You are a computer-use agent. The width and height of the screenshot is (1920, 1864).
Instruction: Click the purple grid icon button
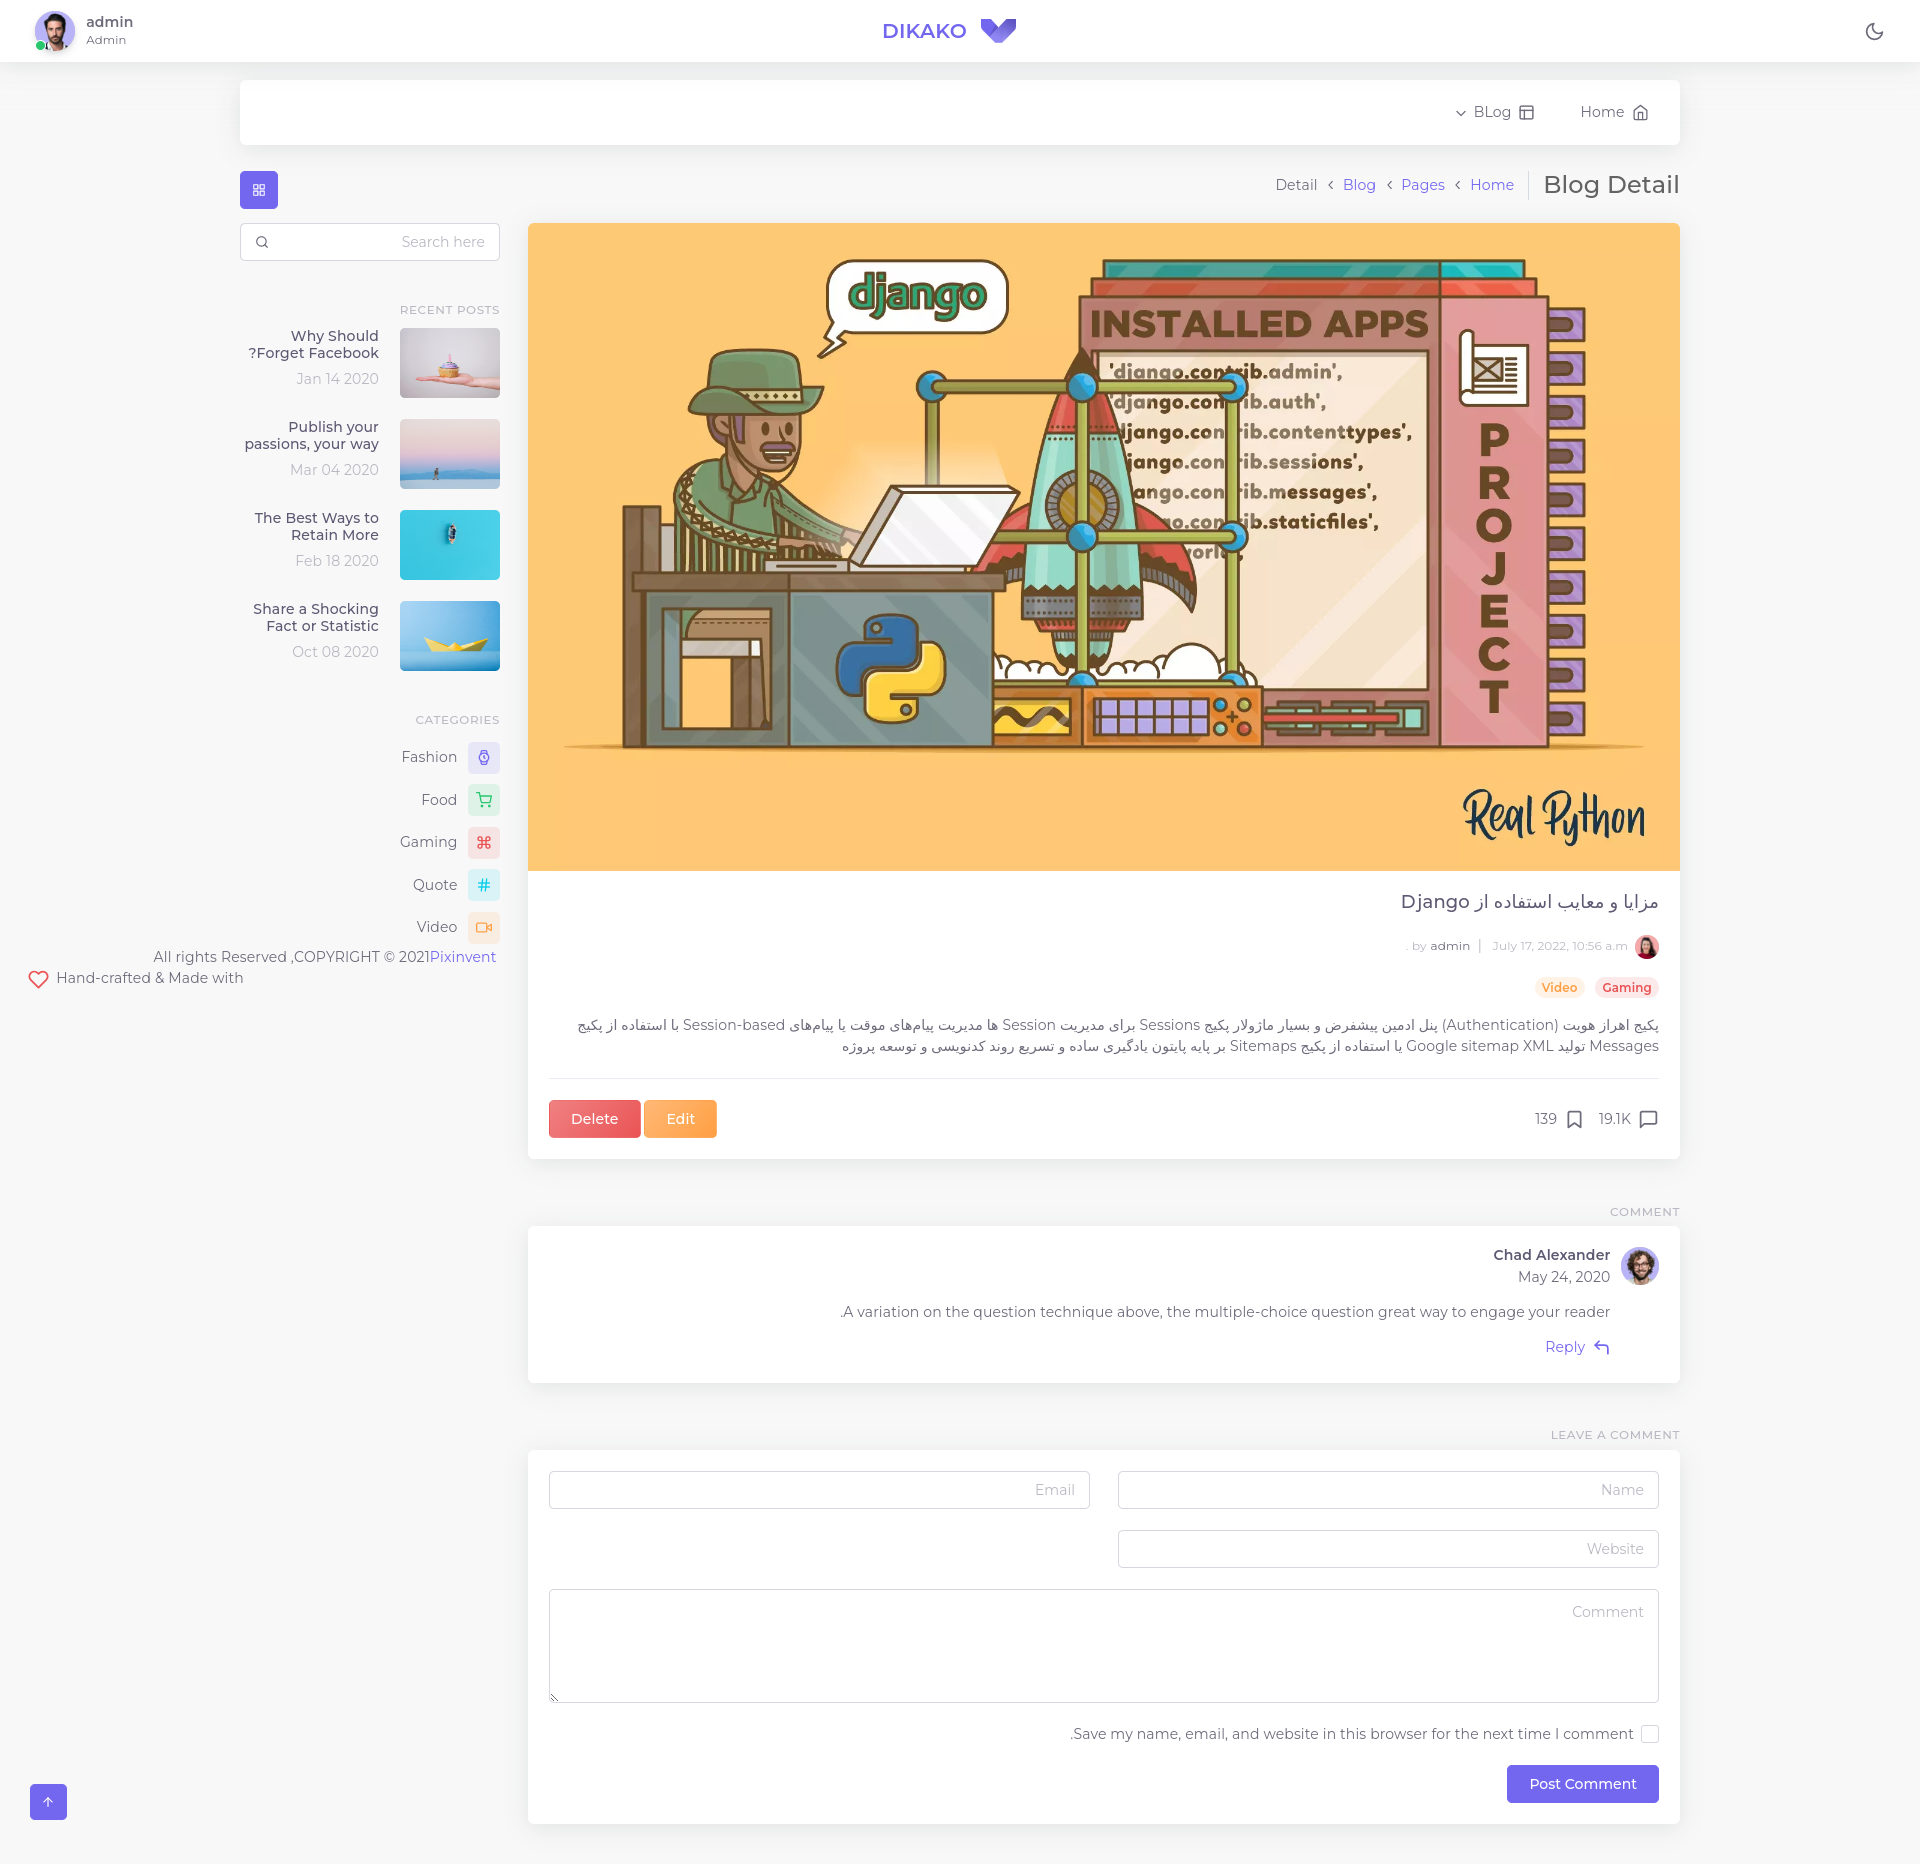coord(259,190)
